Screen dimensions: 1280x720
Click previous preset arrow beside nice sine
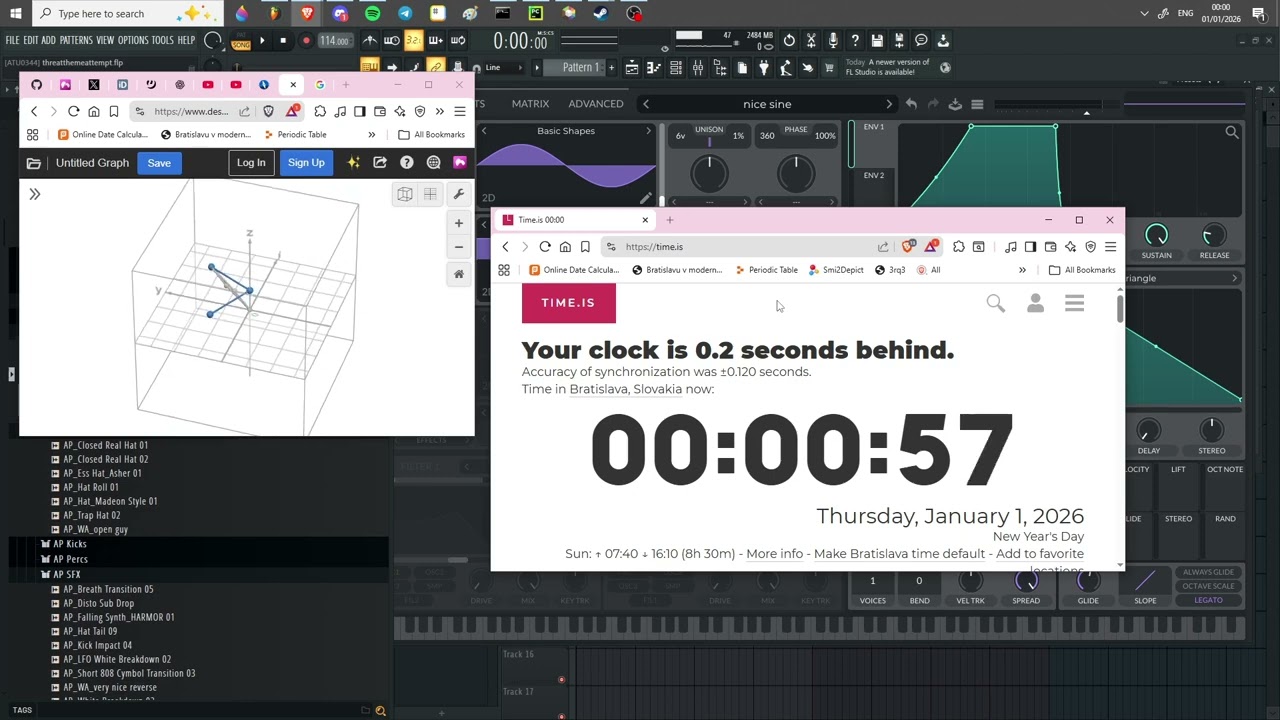pyautogui.click(x=646, y=104)
